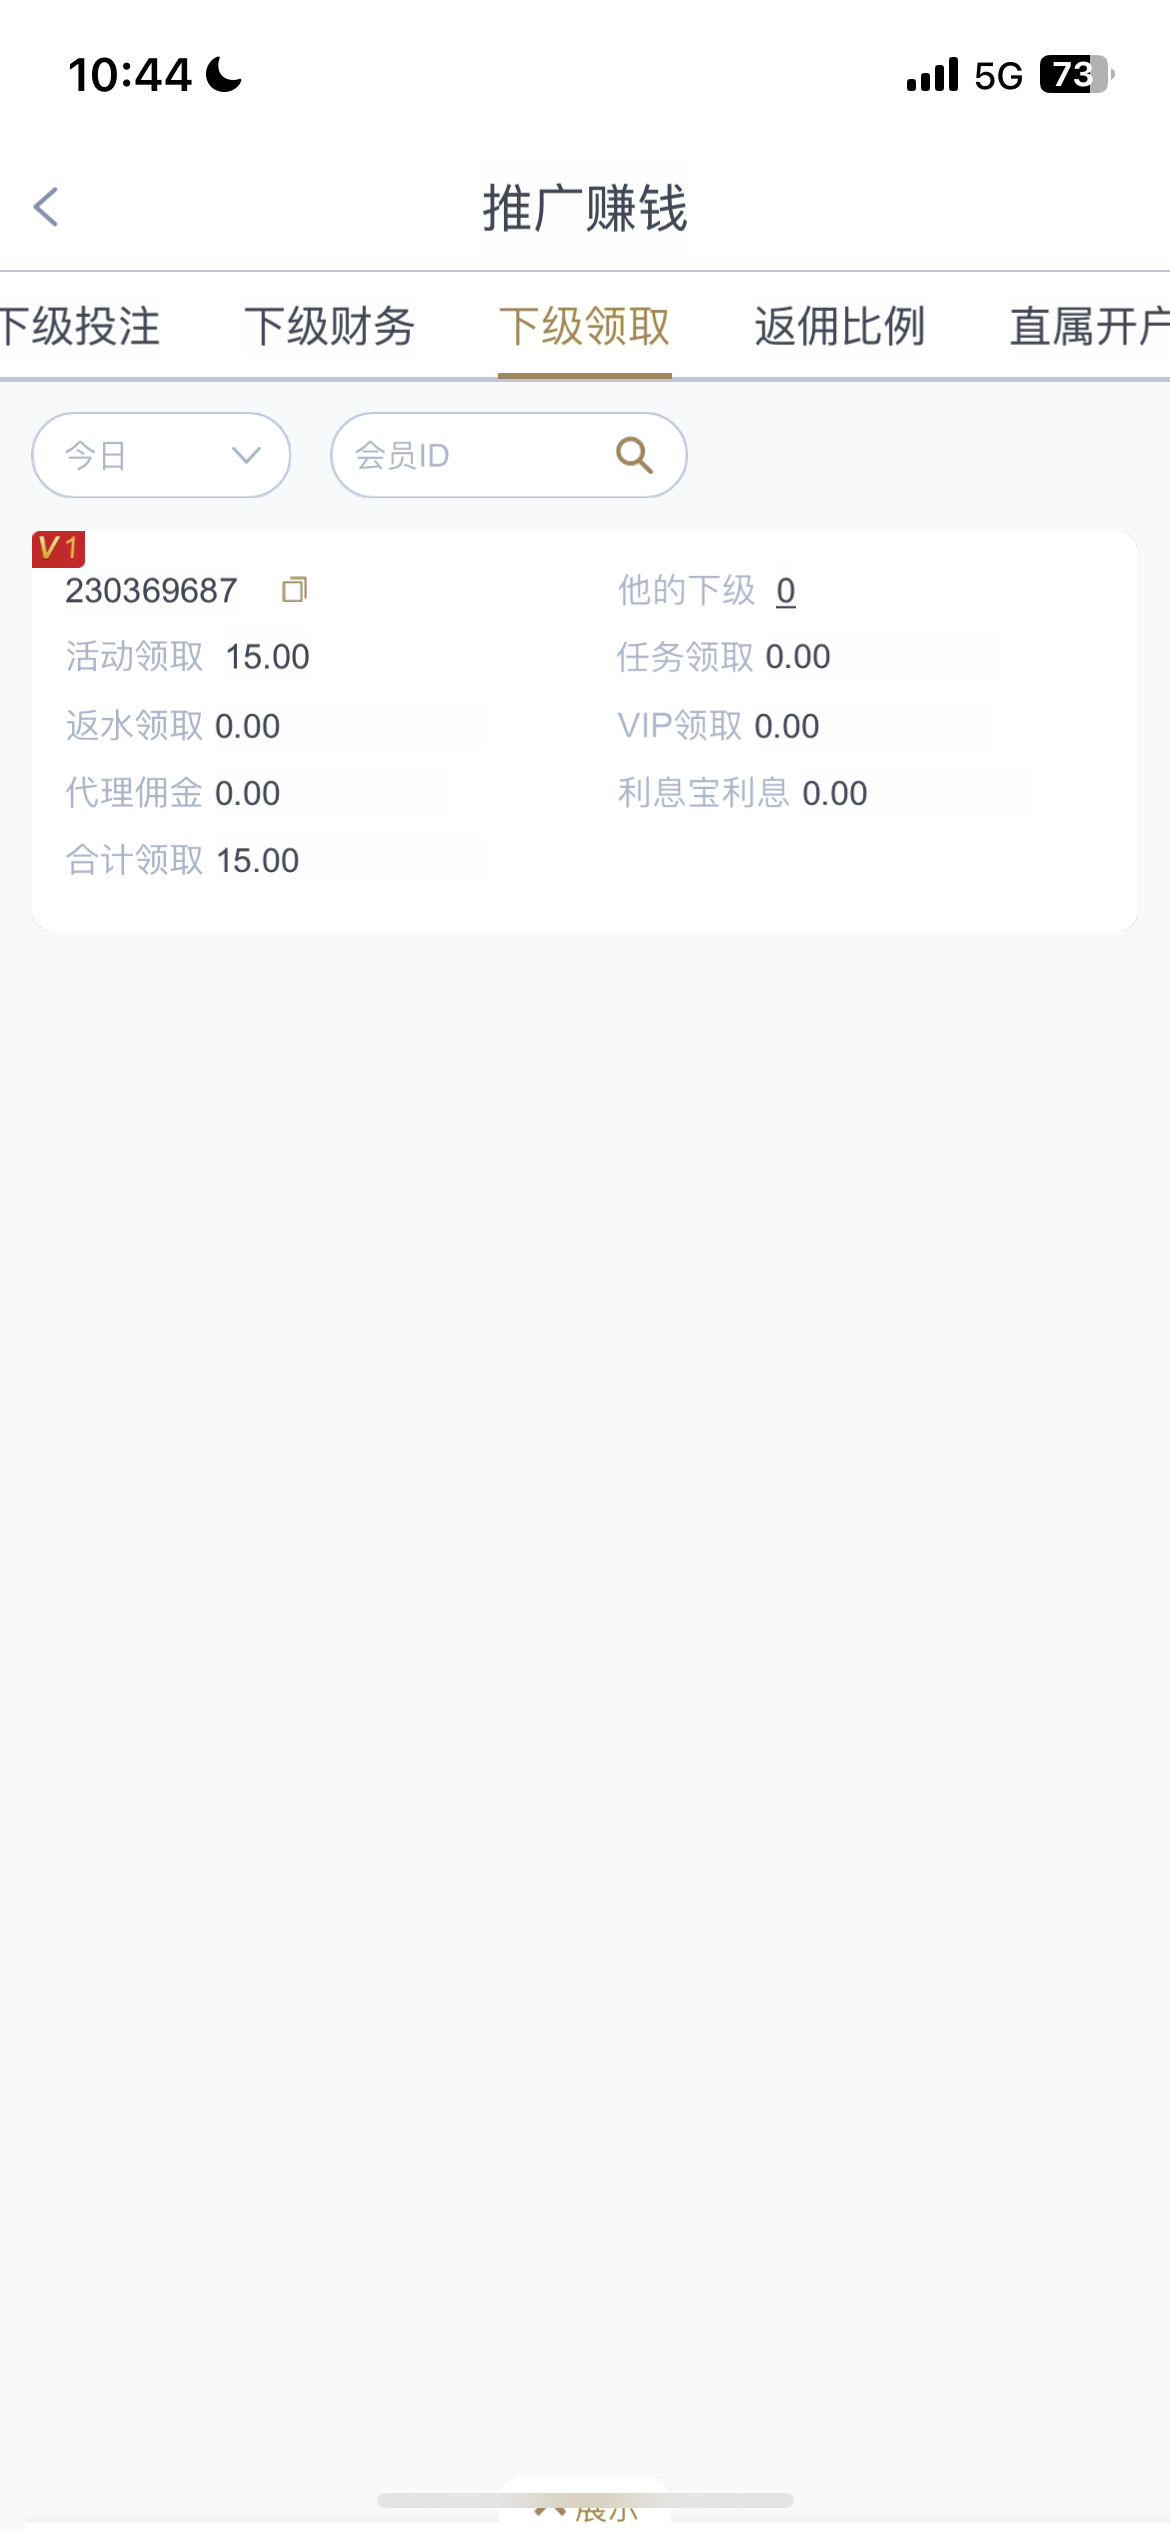Image resolution: width=1170 pixels, height=2532 pixels.
Task: Switch to the 下级财务 tab
Action: [x=330, y=327]
